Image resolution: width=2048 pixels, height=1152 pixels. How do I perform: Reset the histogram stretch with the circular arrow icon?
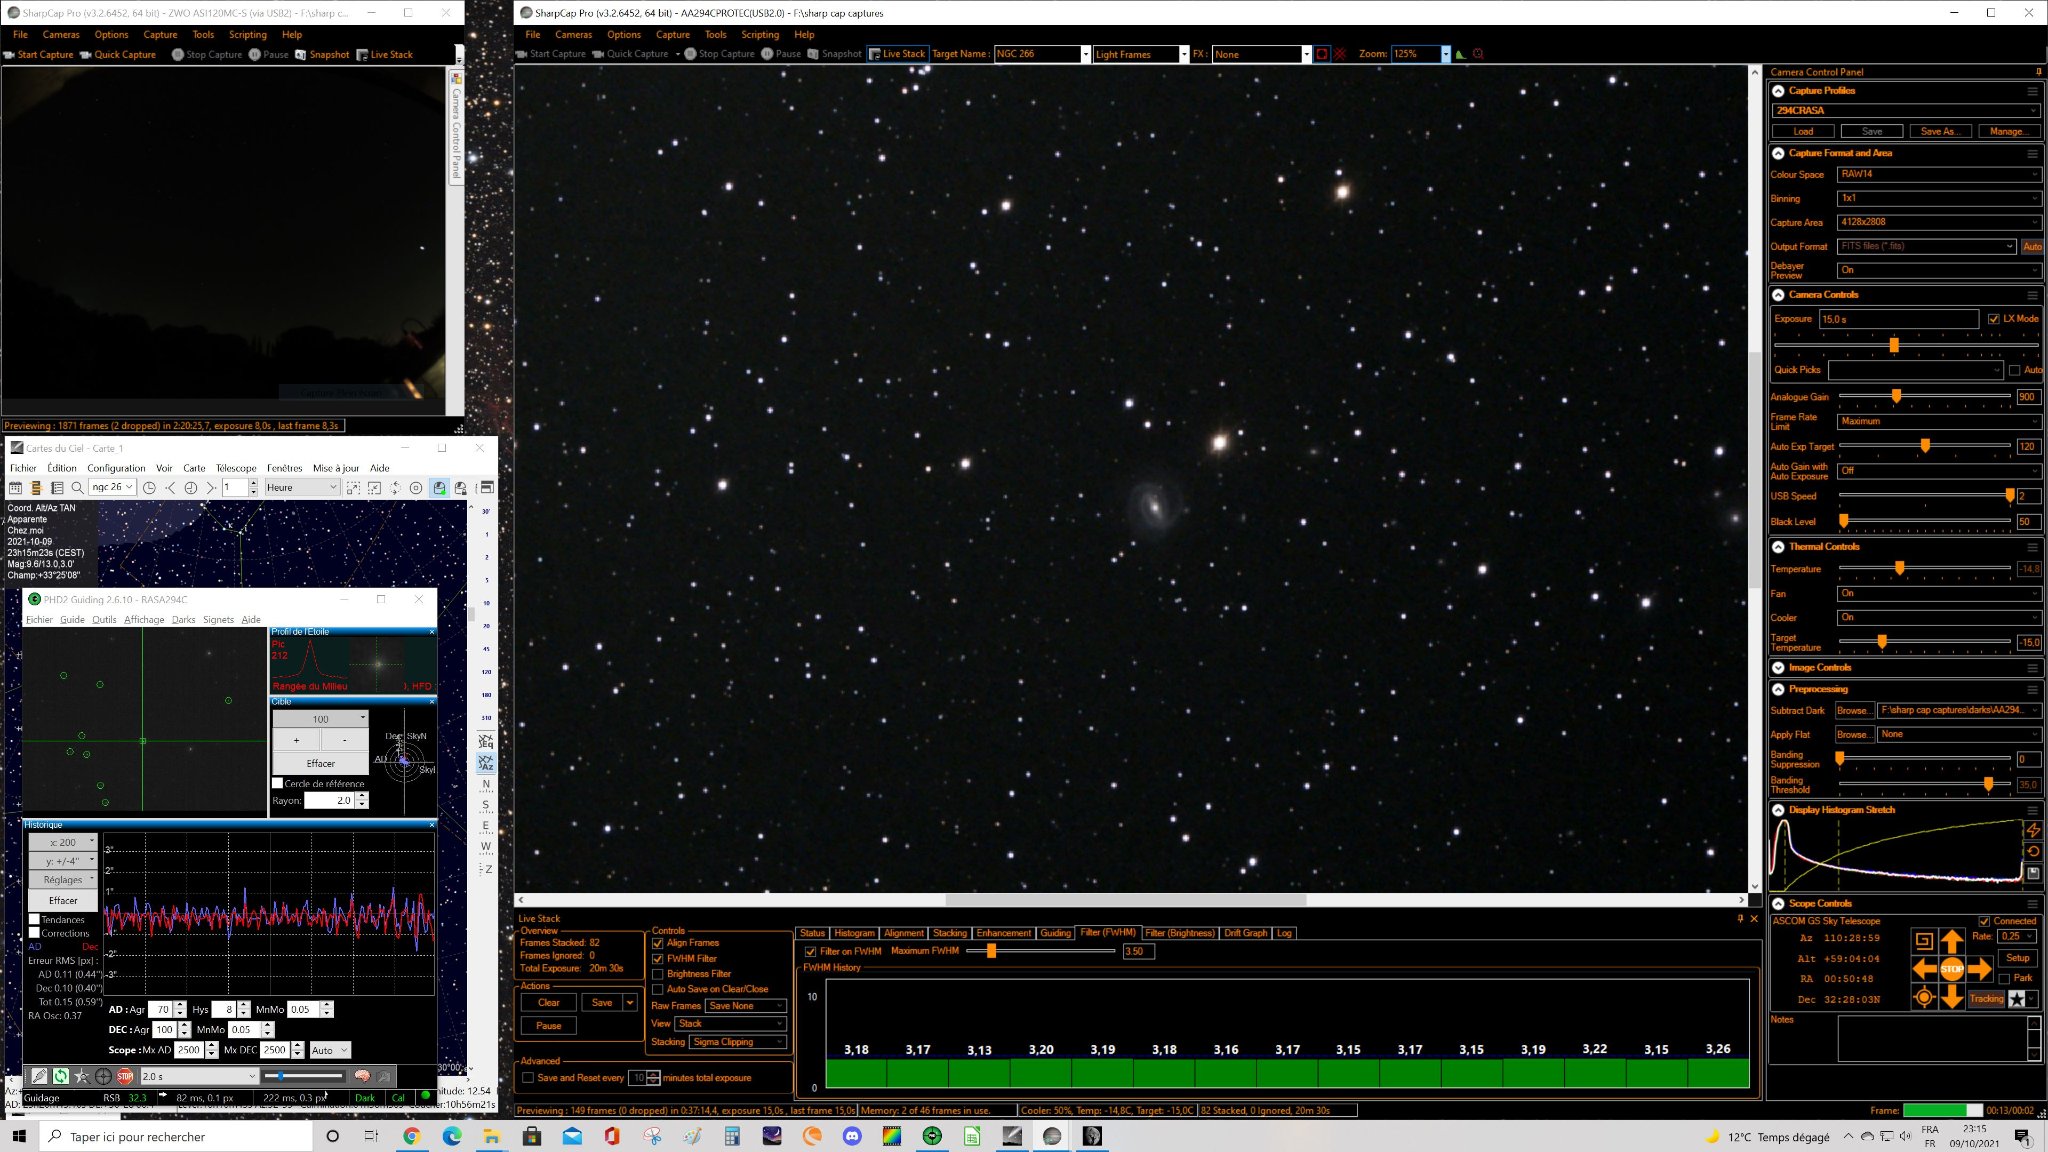click(x=2033, y=852)
